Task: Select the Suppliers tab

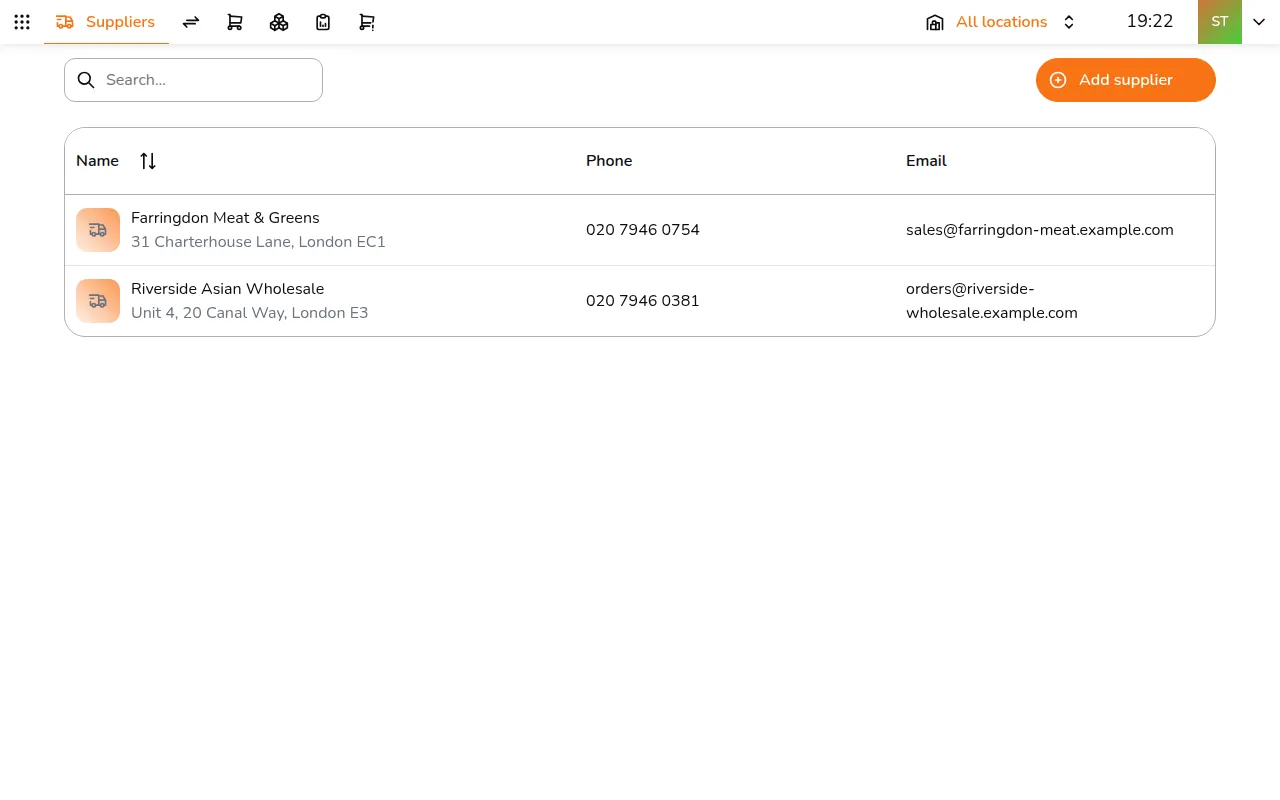Action: click(x=106, y=22)
